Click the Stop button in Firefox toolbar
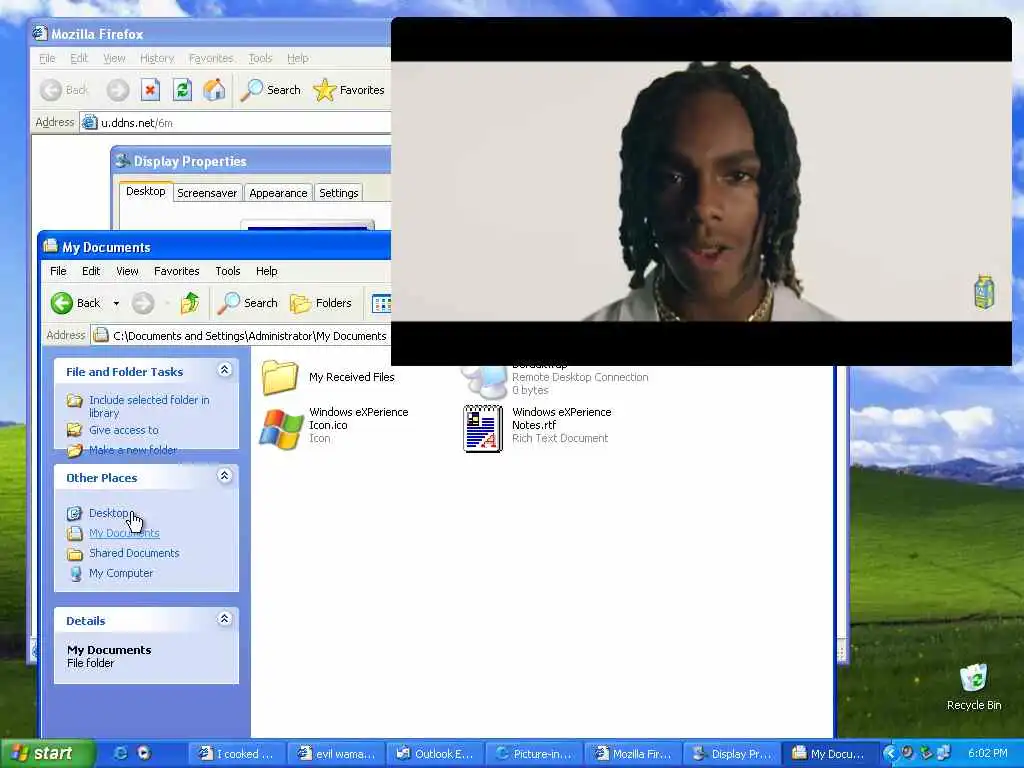Viewport: 1024px width, 768px height. coord(150,90)
